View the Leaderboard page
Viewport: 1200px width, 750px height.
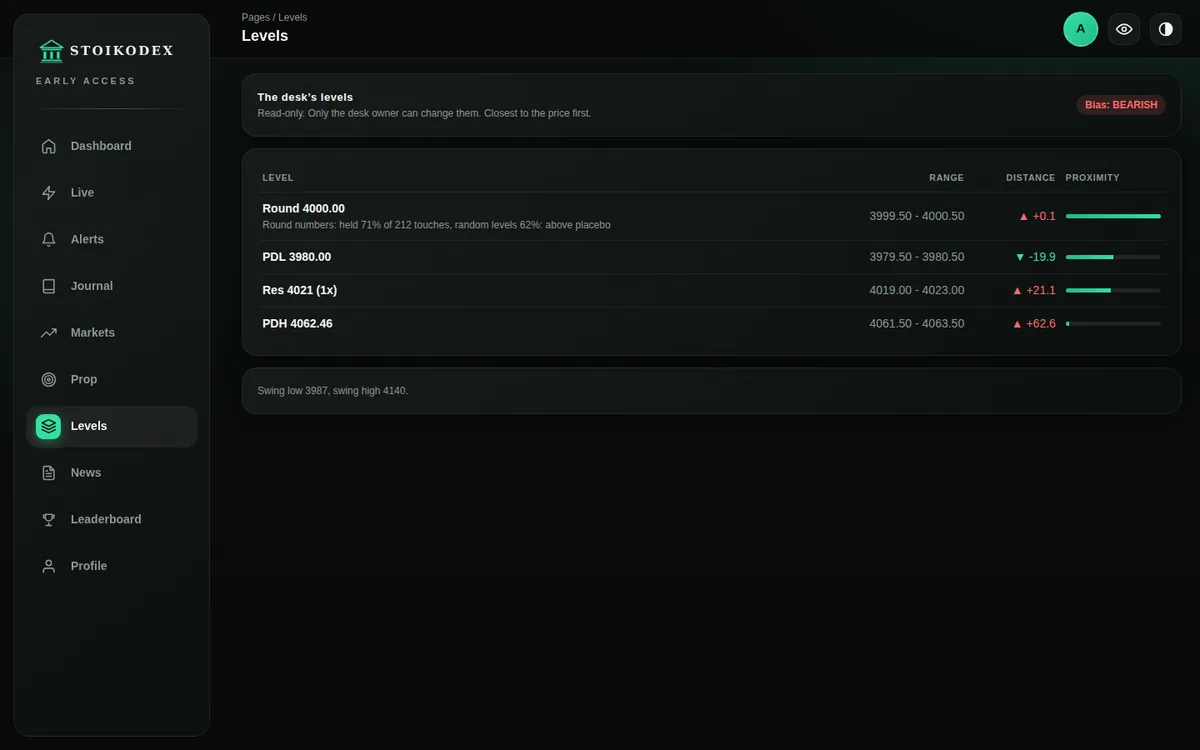pos(112,520)
